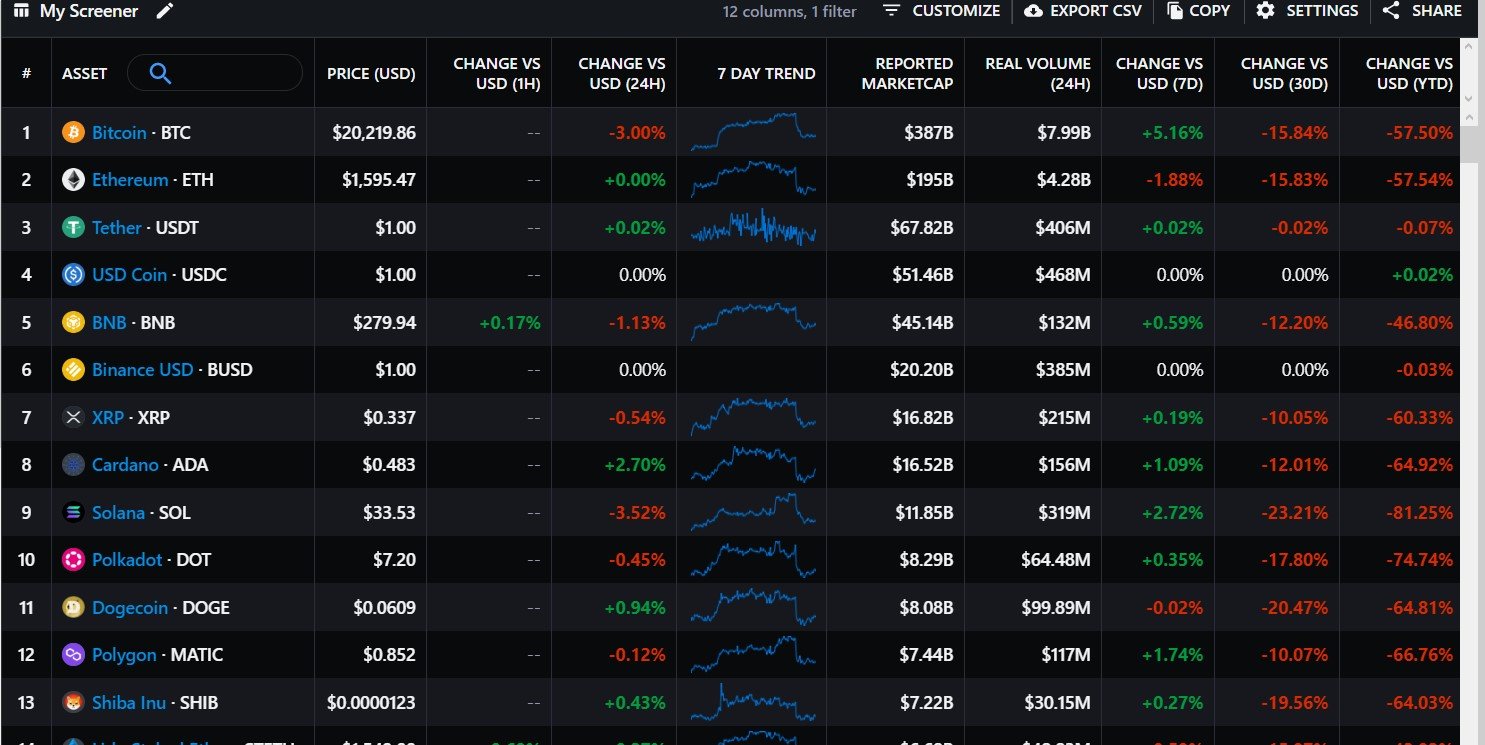
Task: Click the Tether logo icon
Action: tap(73, 227)
